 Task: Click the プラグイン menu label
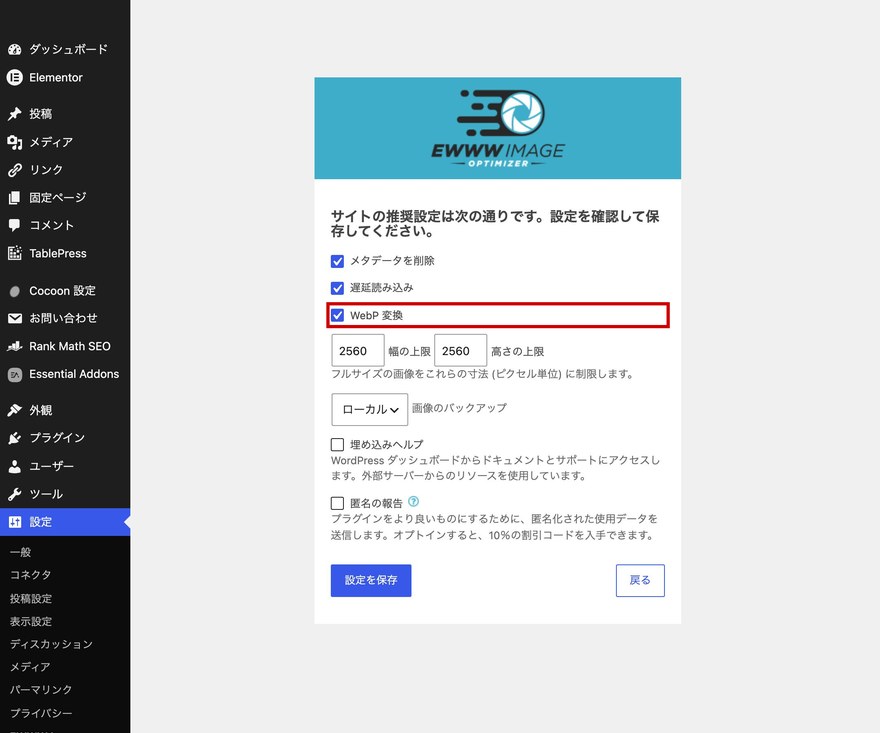click(x=57, y=438)
